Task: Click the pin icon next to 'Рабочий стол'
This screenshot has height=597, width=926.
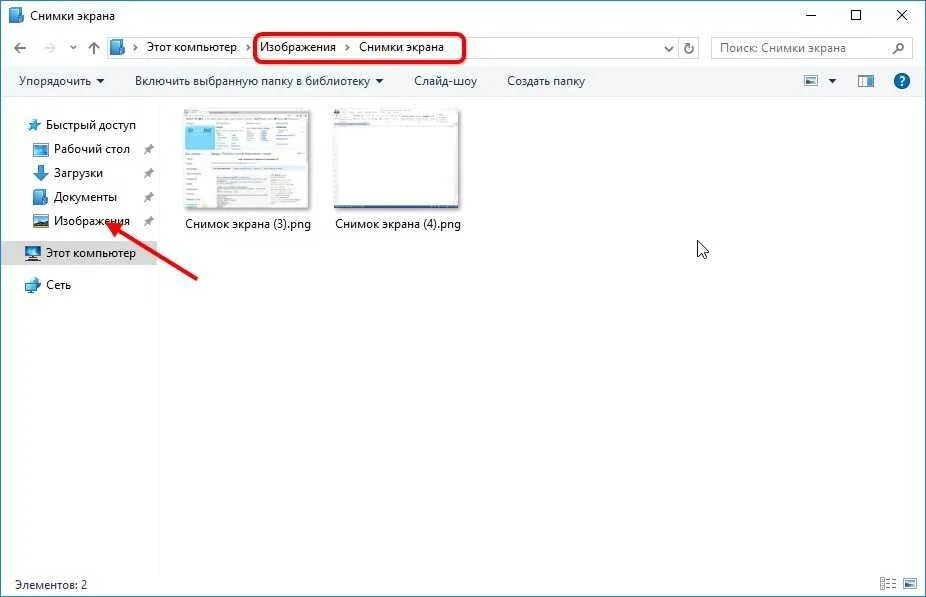Action: click(x=149, y=149)
